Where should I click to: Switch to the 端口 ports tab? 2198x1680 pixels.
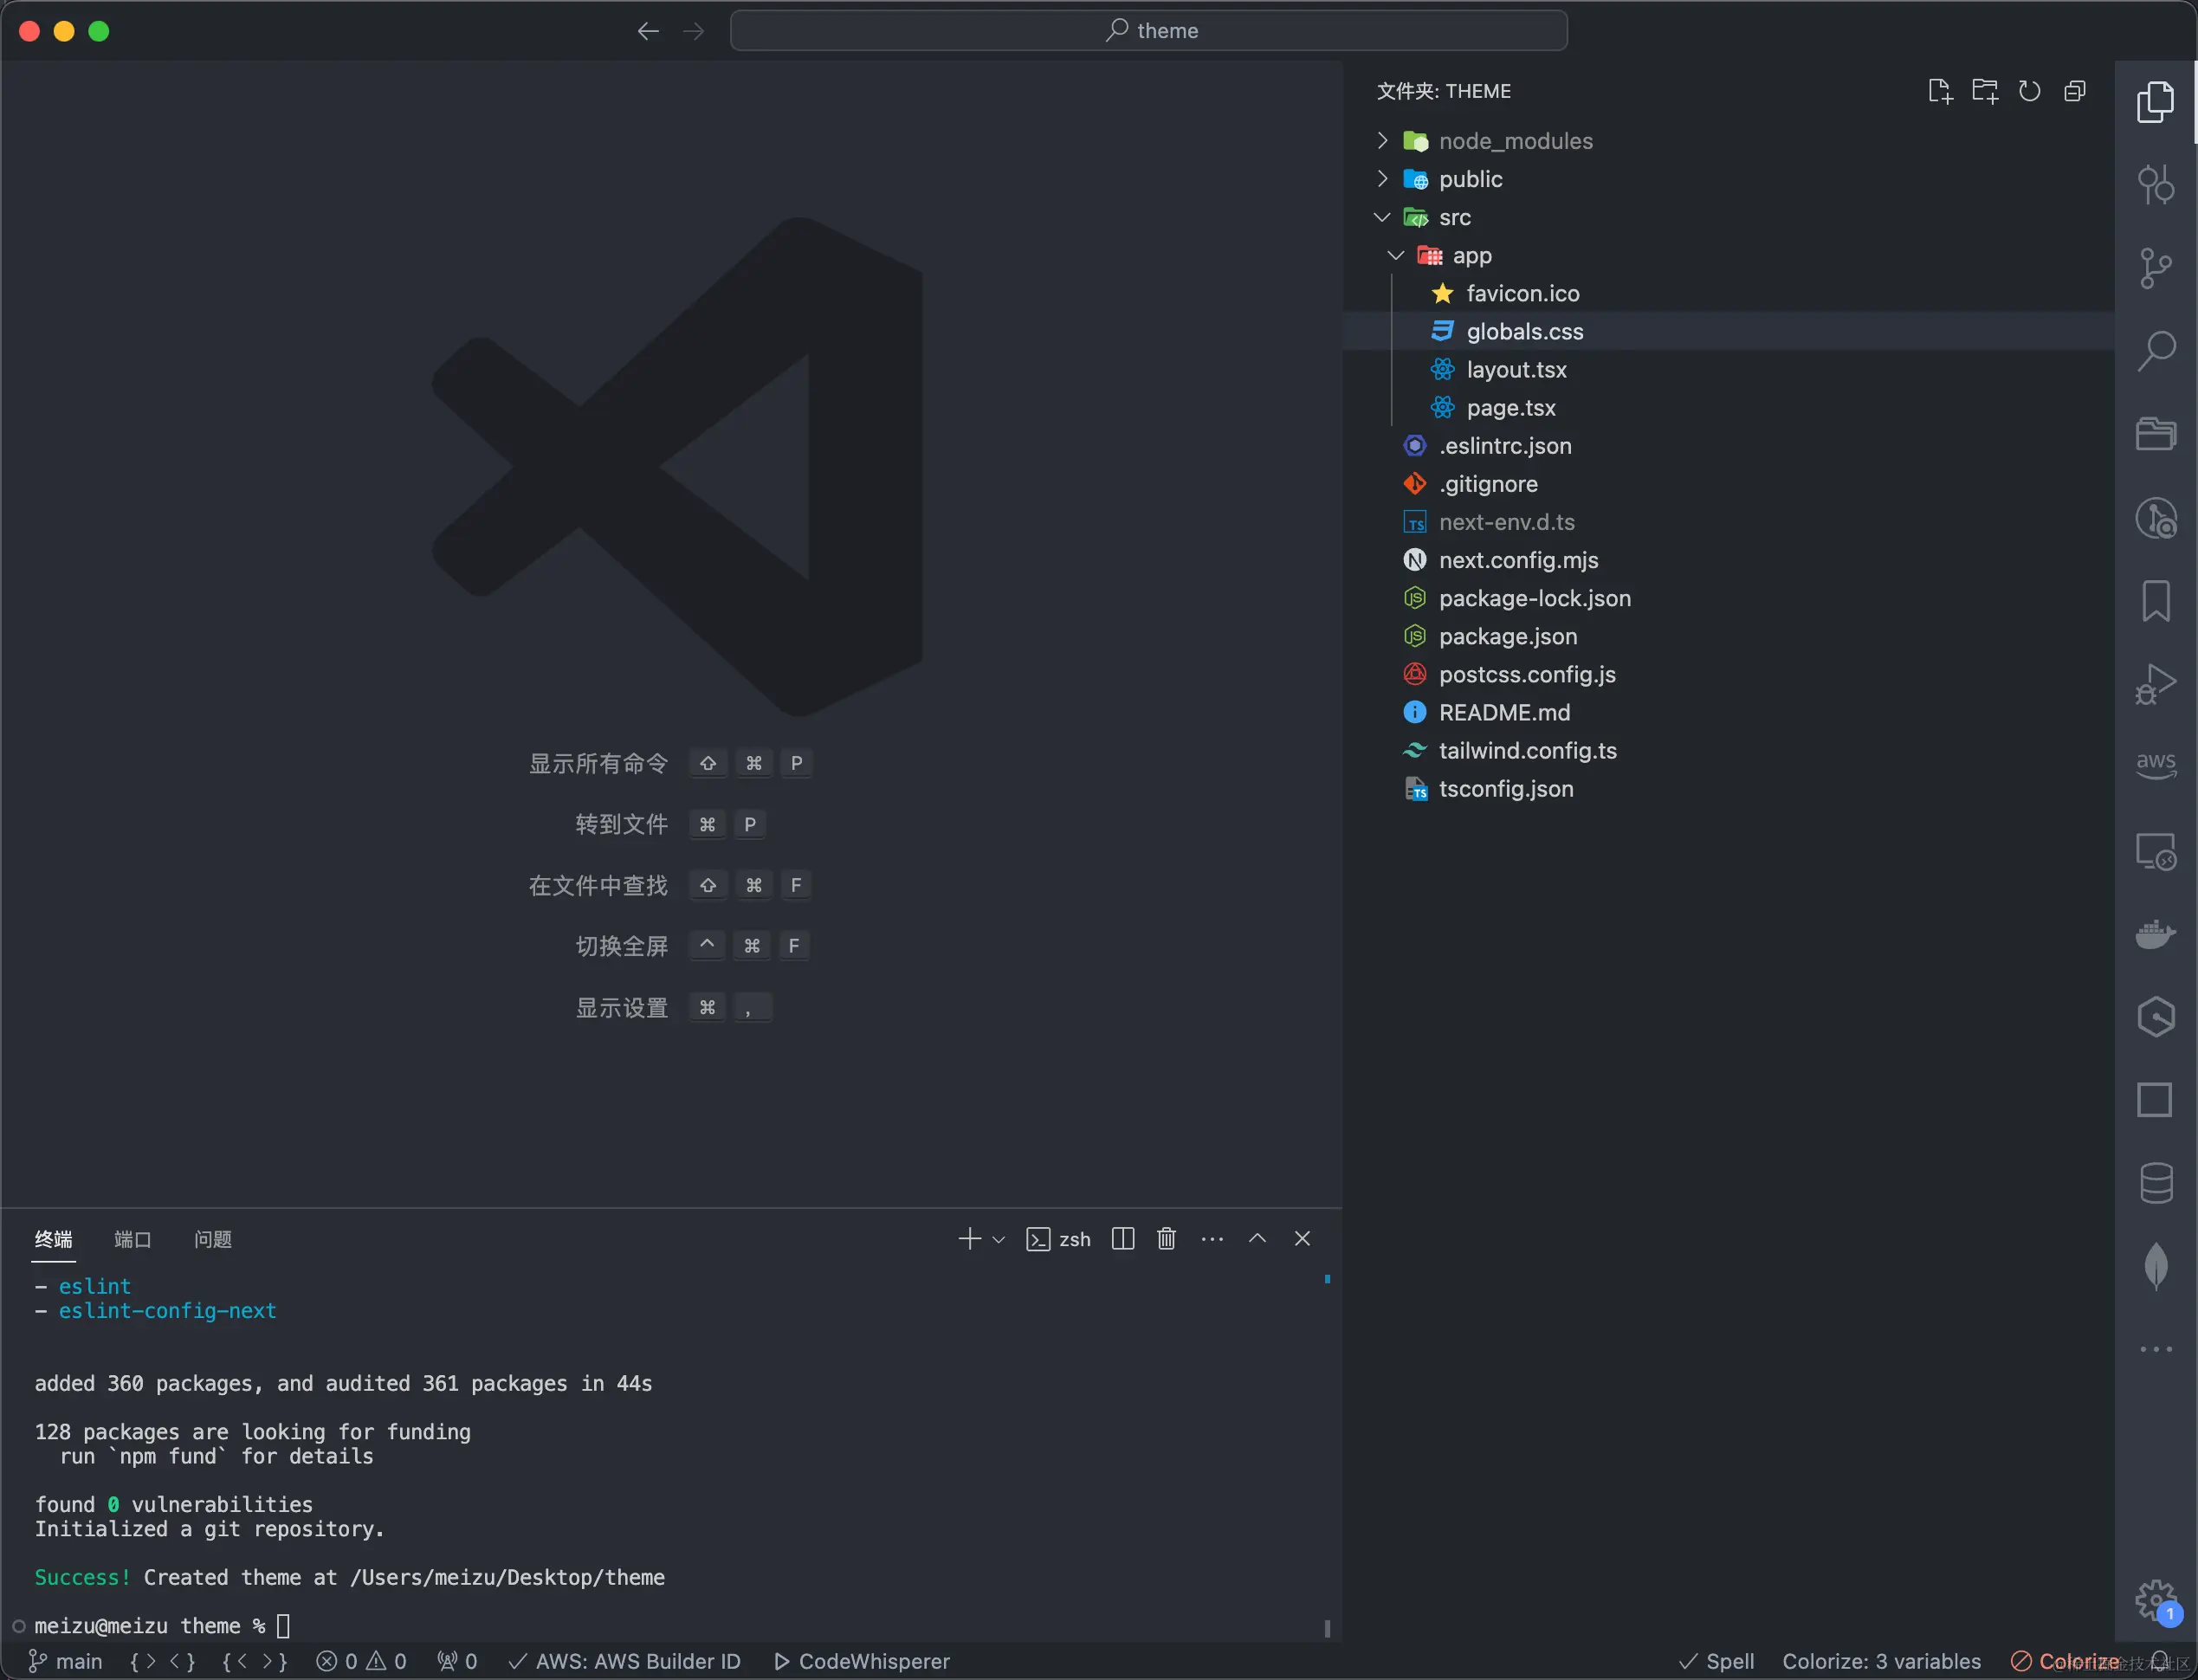(133, 1240)
